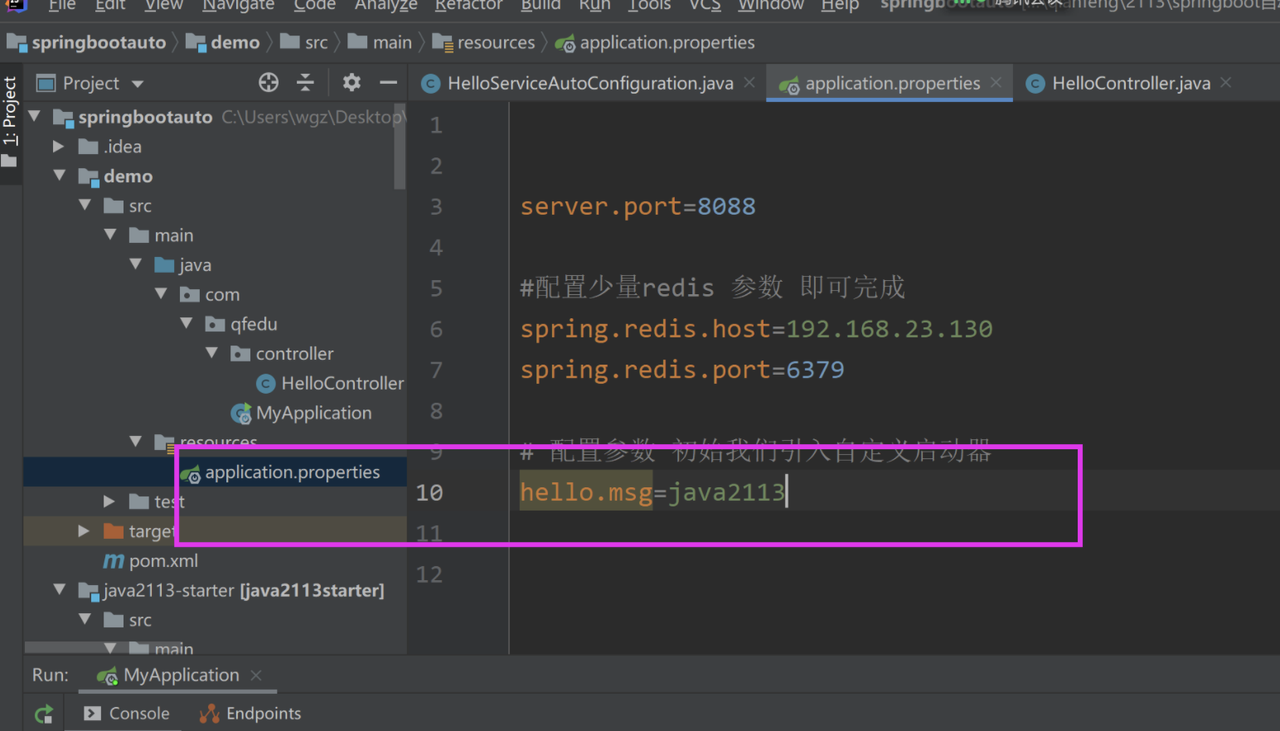Click the collapse all icon in Project panel
Viewport: 1280px width, 731px height.
(305, 83)
